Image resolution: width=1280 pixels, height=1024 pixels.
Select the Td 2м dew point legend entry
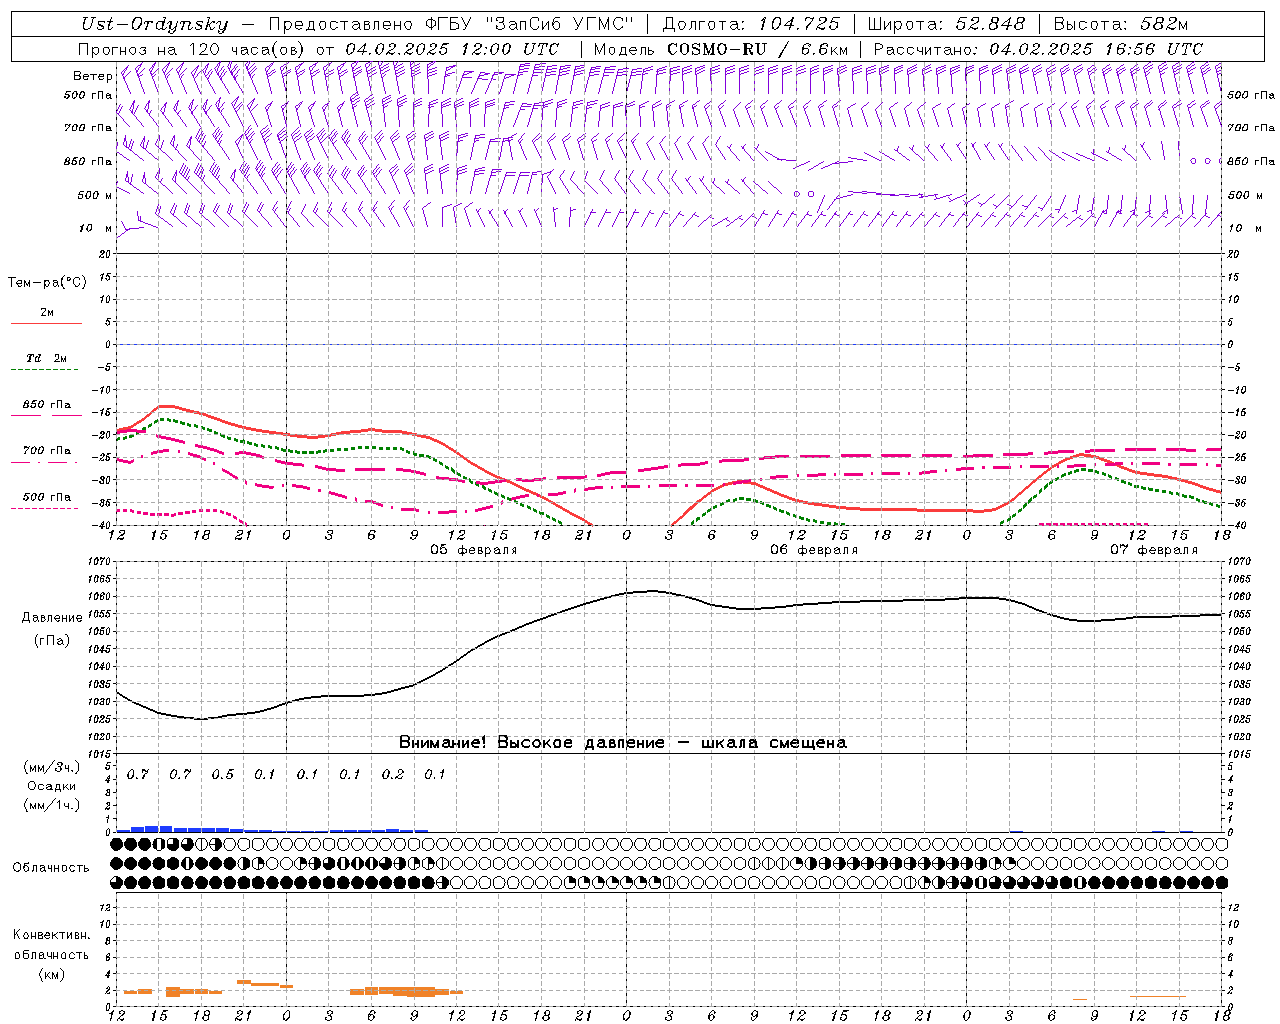(x=46, y=358)
